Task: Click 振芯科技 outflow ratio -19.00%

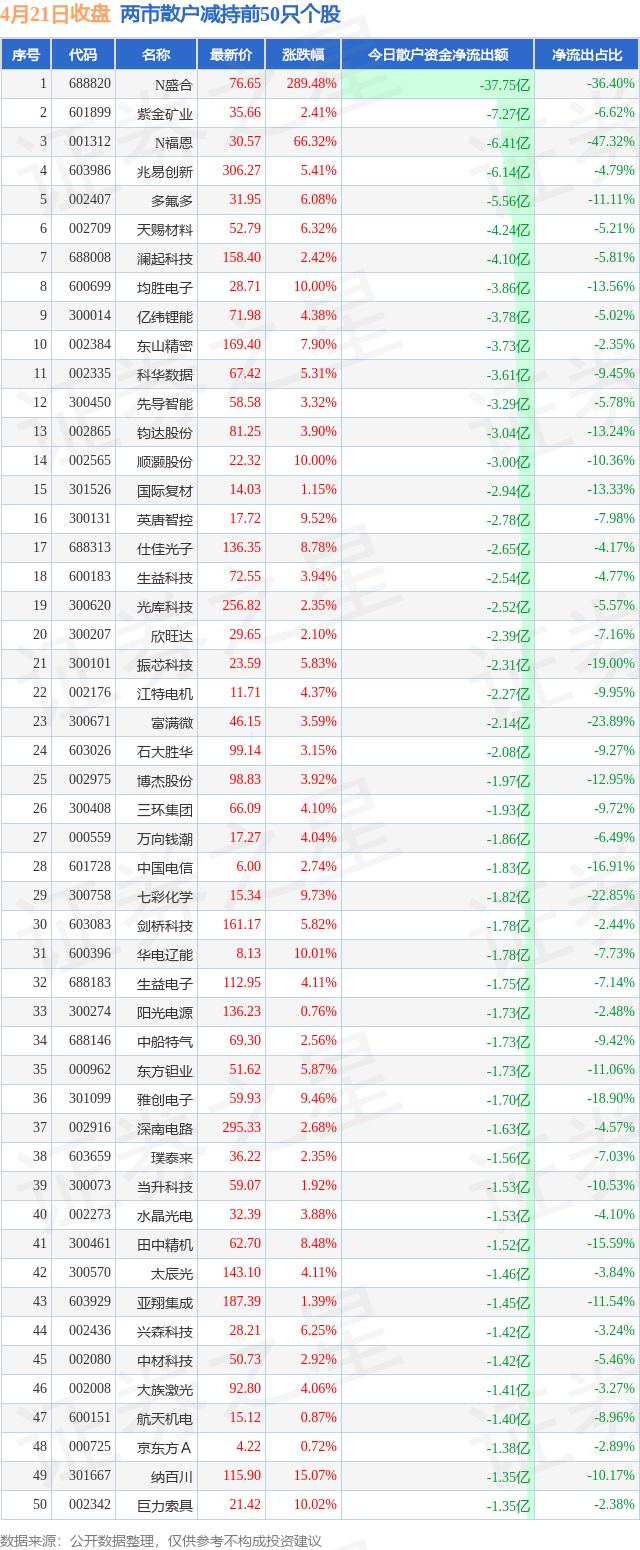Action: (611, 664)
